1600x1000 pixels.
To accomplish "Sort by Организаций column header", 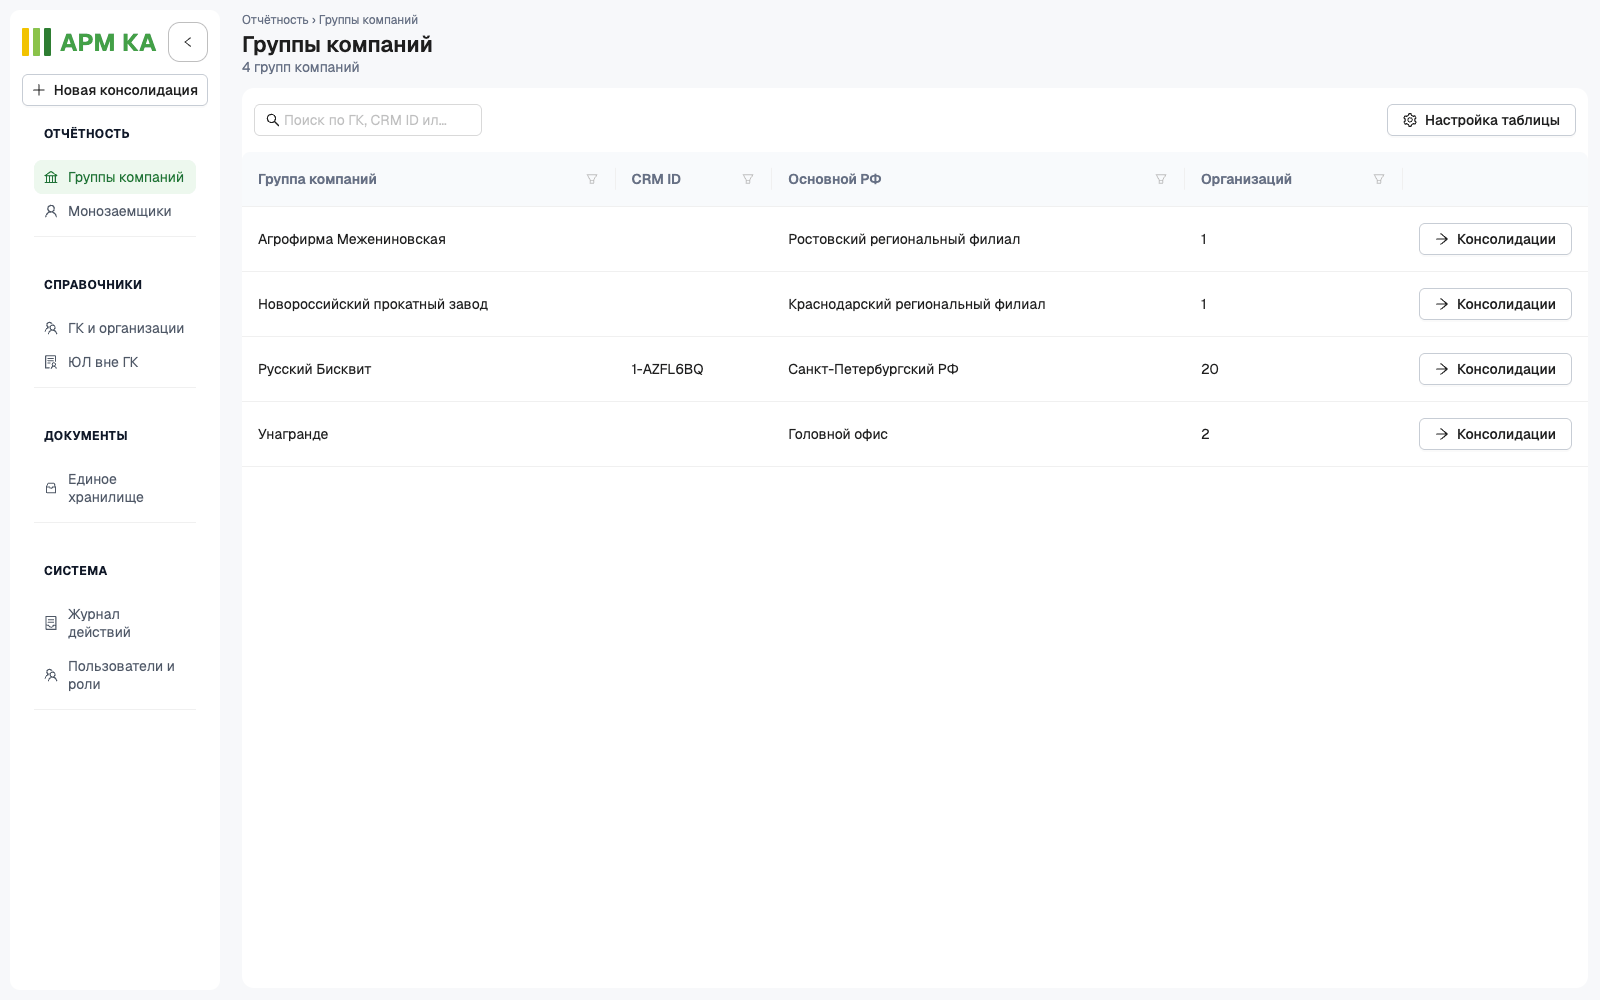I will point(1246,179).
